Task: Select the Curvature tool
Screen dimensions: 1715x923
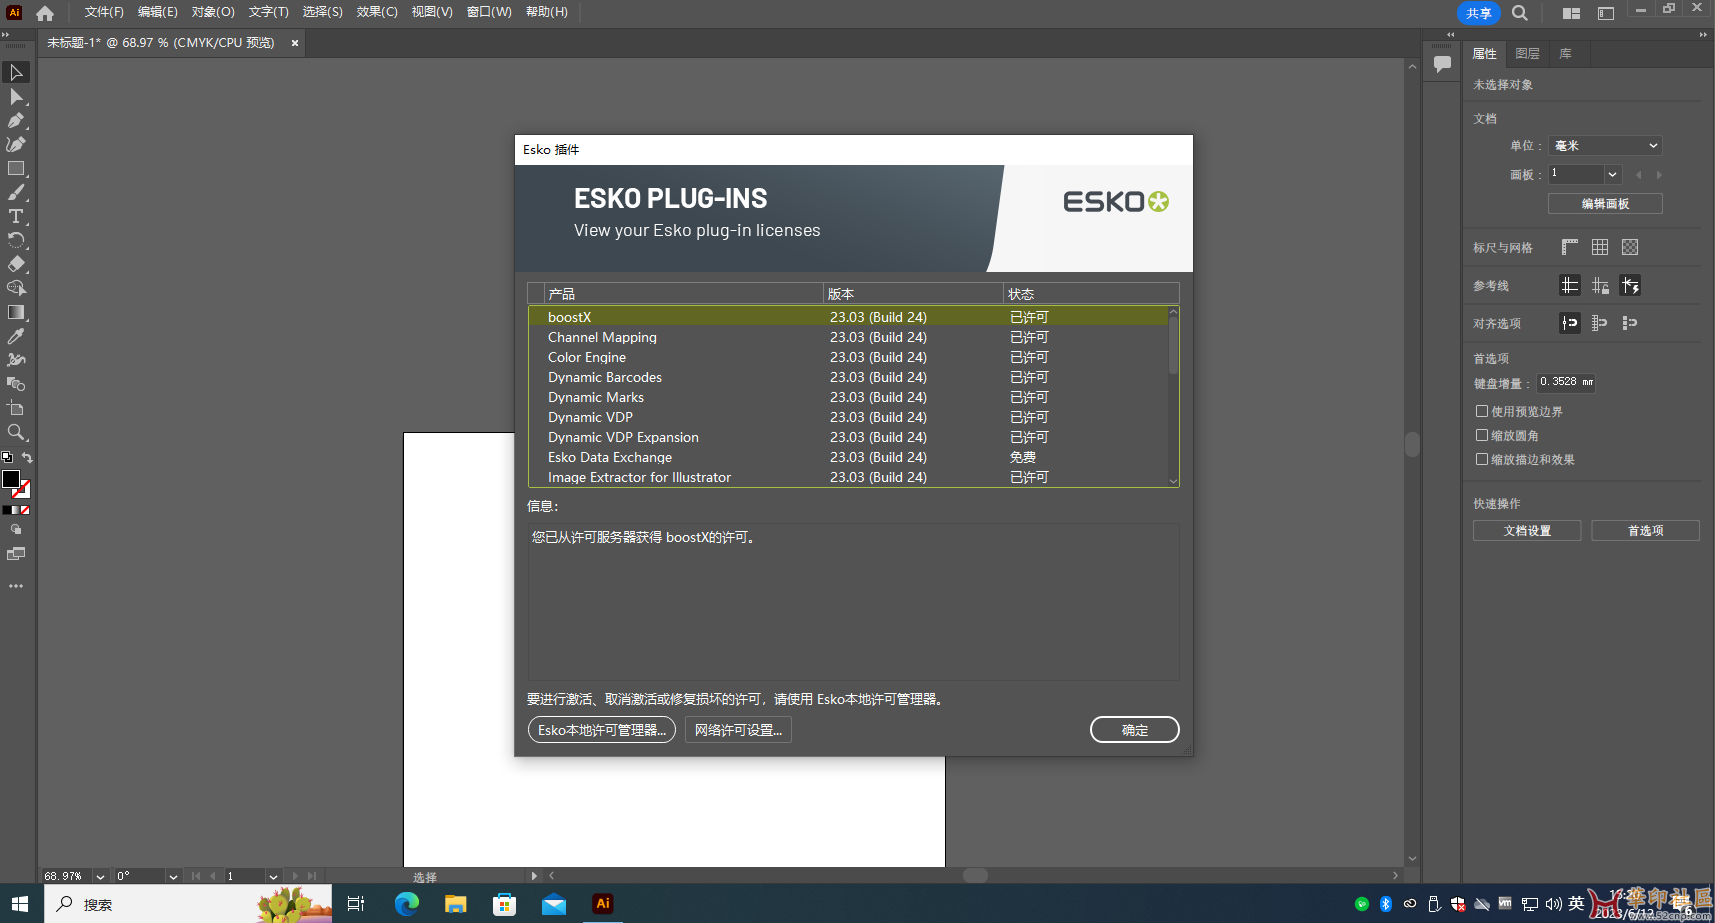Action: [16, 144]
